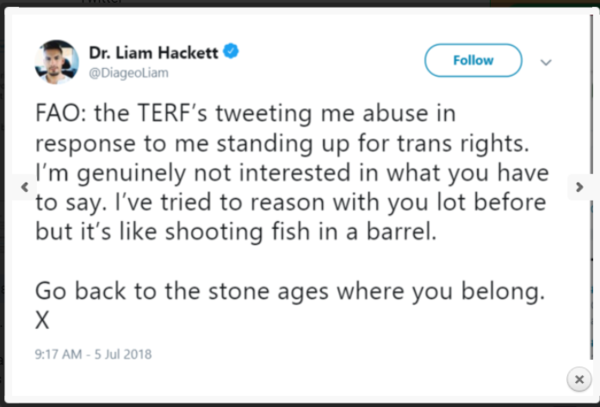Close the image lightbox with the X button
This screenshot has width=600, height=407.
[577, 379]
